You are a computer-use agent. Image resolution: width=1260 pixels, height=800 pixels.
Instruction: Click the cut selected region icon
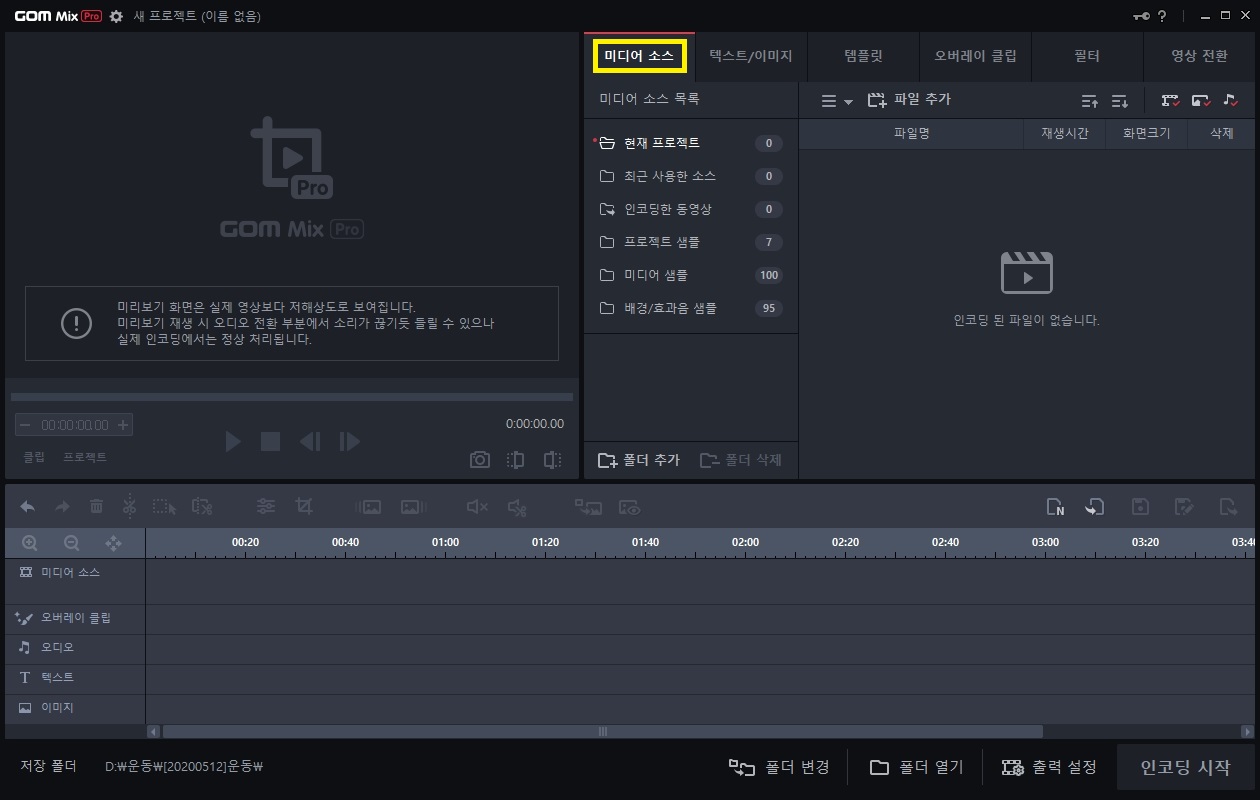click(202, 507)
